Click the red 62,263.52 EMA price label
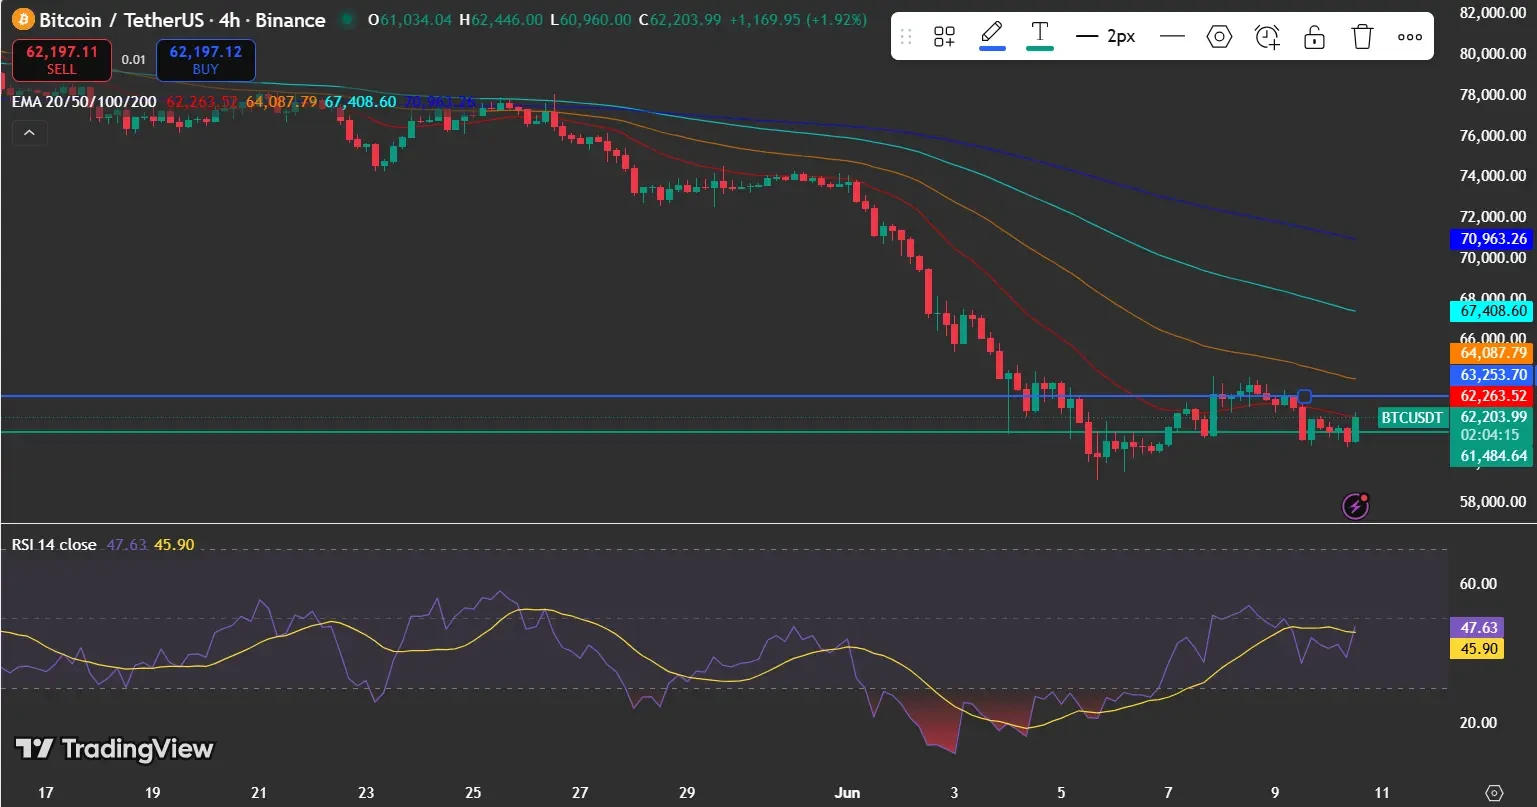Screen dimensions: 1537x807 point(1490,396)
